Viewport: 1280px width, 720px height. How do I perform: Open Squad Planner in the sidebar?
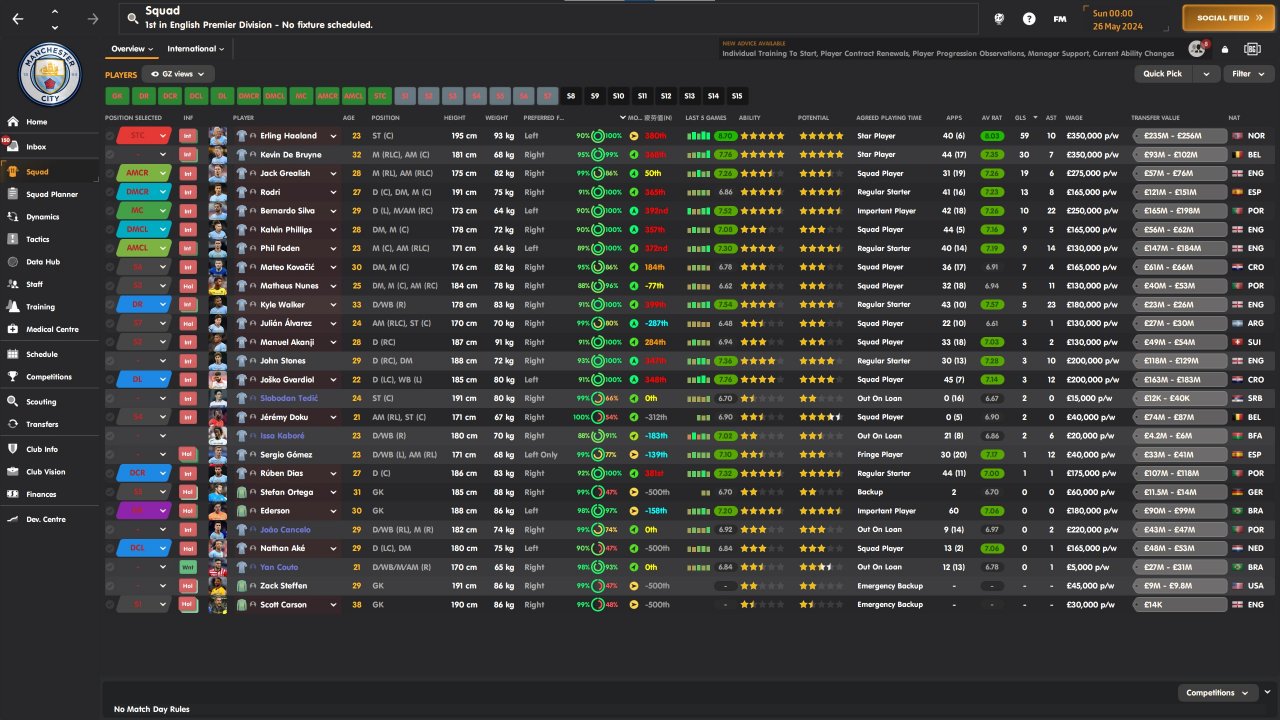click(x=52, y=194)
